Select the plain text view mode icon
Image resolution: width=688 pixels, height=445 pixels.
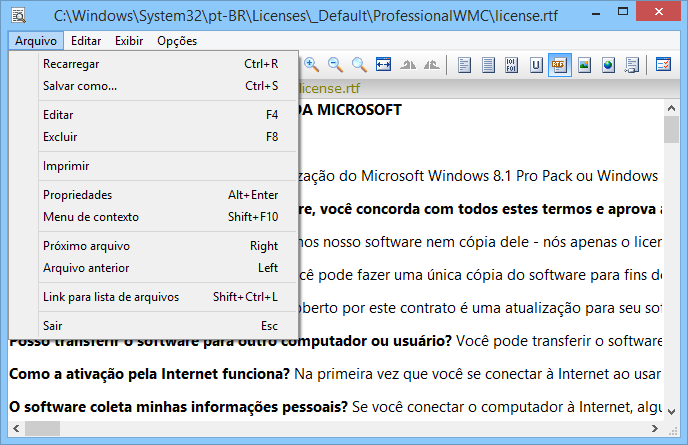tap(464, 65)
